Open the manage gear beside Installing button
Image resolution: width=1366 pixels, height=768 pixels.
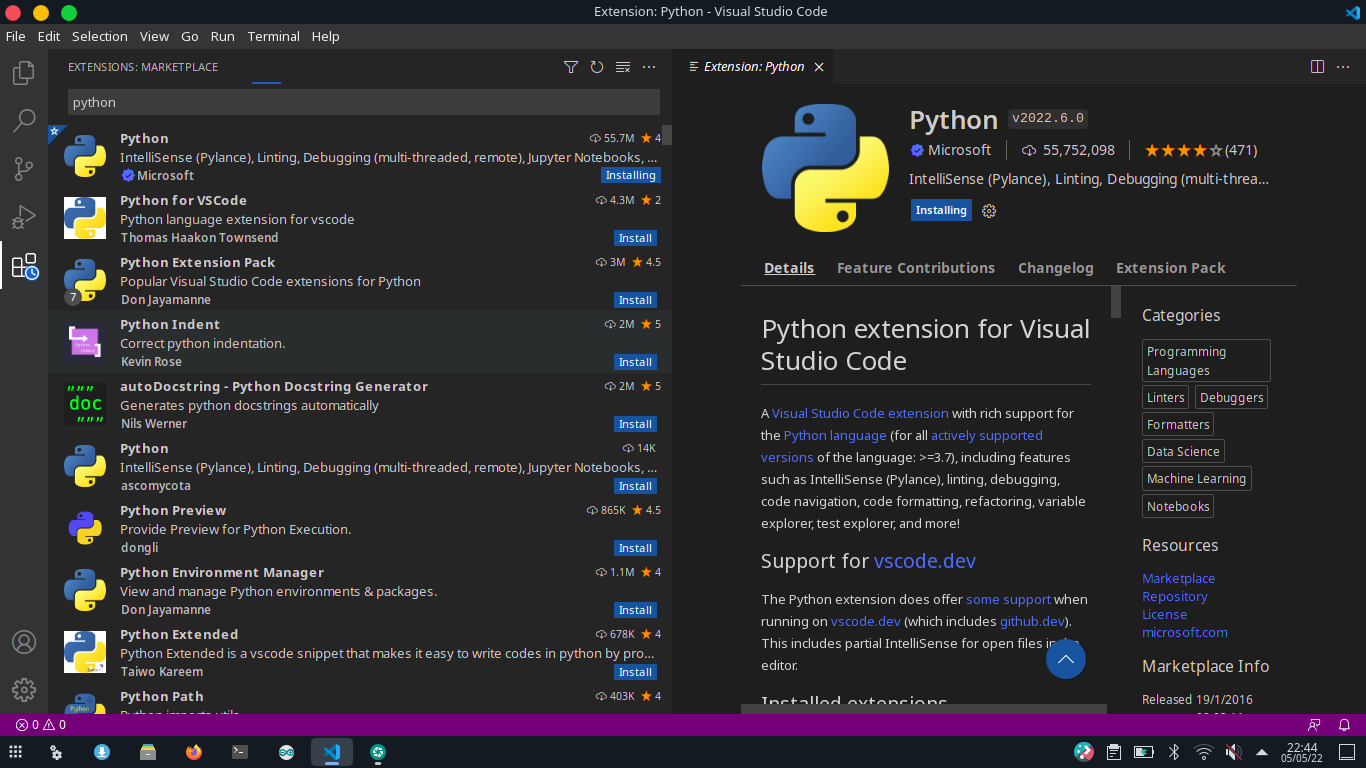pos(989,211)
